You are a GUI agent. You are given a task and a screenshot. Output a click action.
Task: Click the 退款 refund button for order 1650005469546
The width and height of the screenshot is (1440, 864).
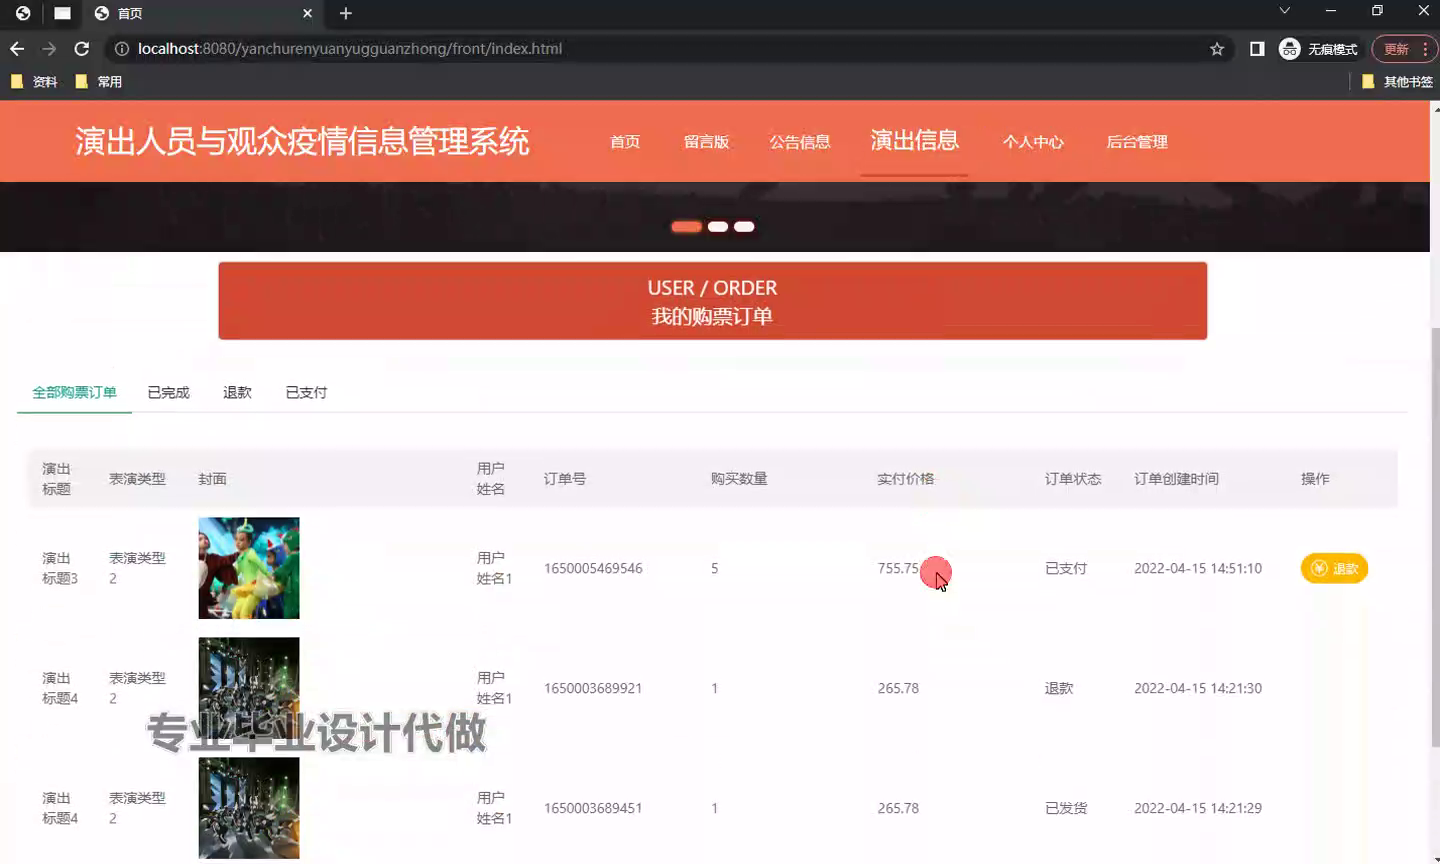tap(1334, 569)
